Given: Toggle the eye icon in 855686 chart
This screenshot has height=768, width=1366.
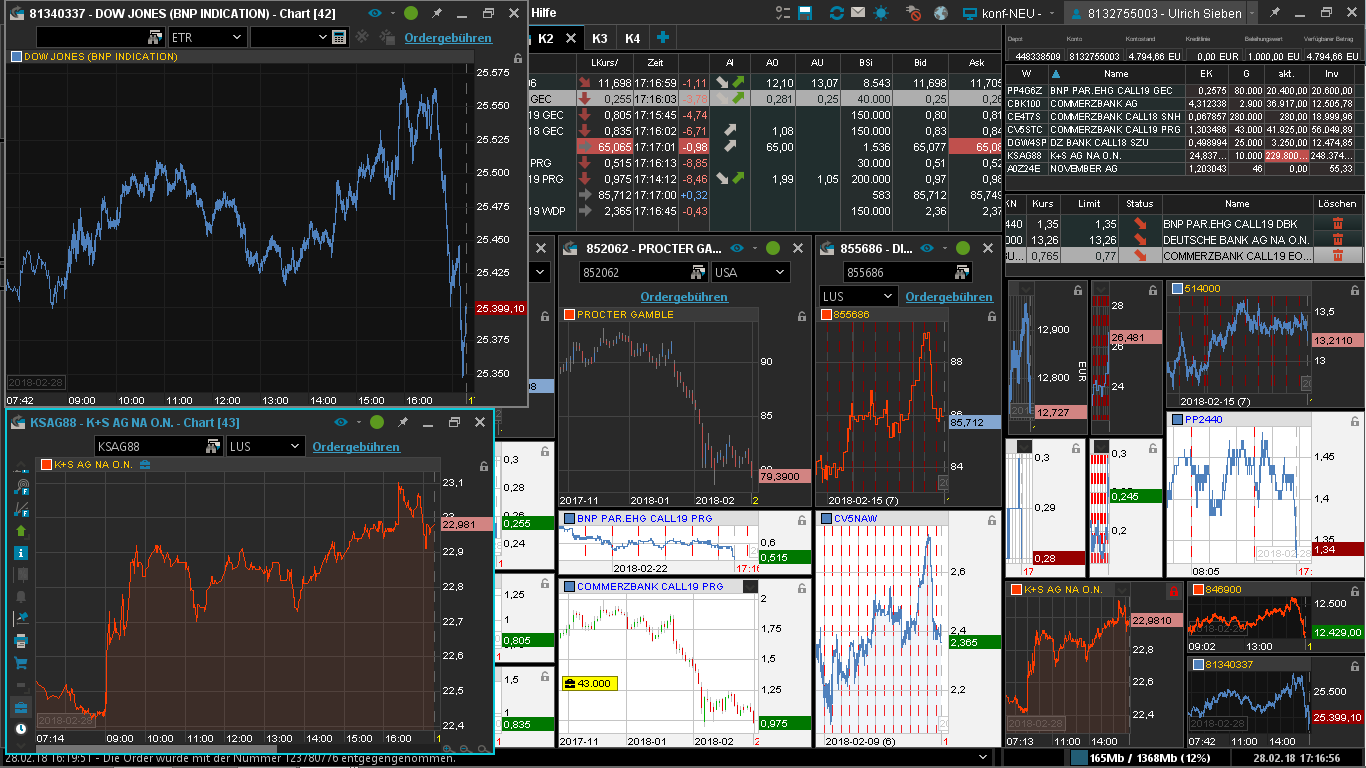Looking at the screenshot, I should 927,248.
